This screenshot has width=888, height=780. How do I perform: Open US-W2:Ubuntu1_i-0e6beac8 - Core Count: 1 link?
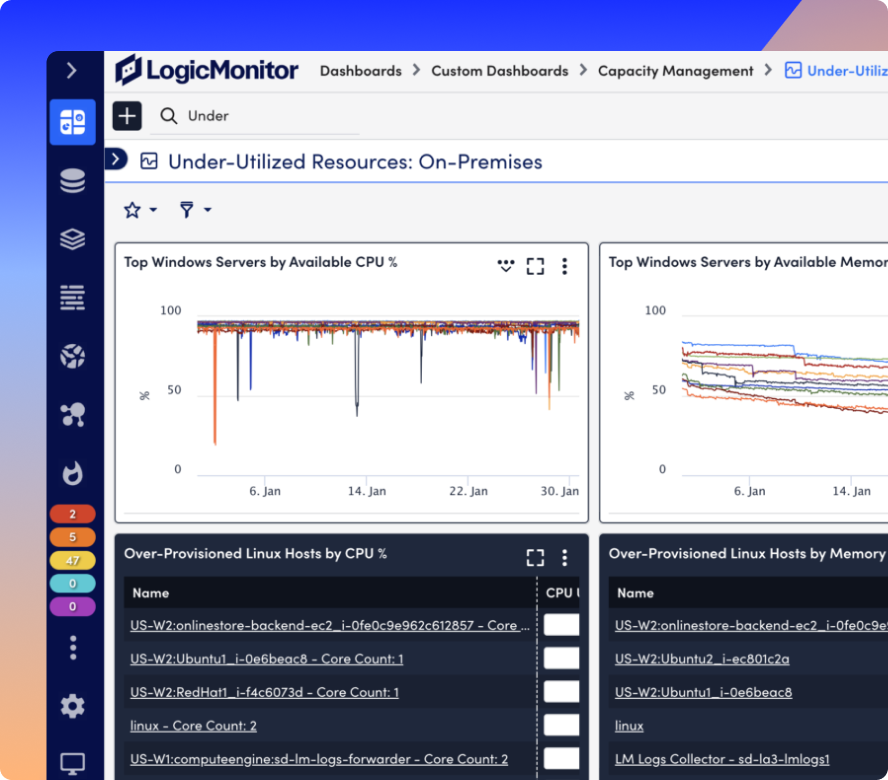pyautogui.click(x=267, y=659)
